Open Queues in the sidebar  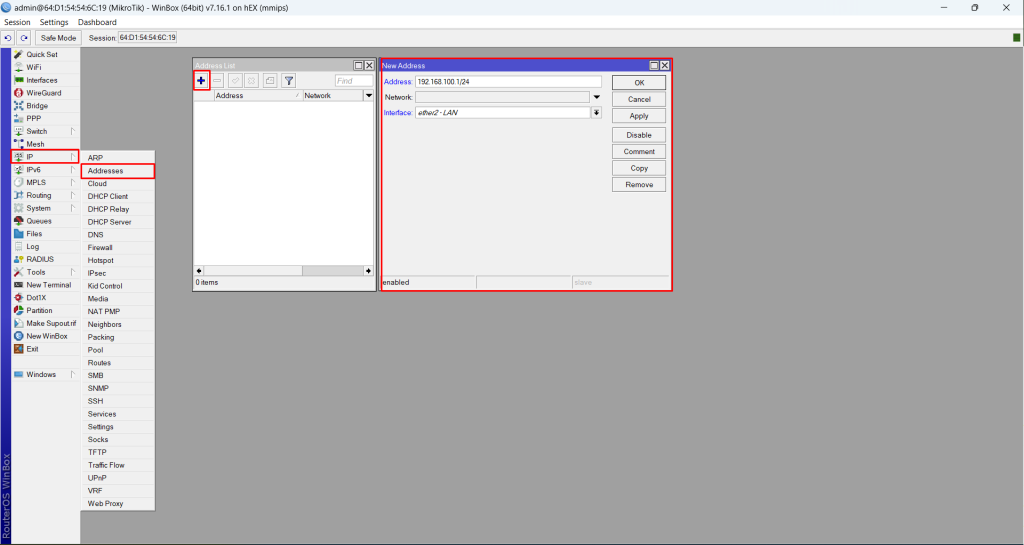coord(39,221)
